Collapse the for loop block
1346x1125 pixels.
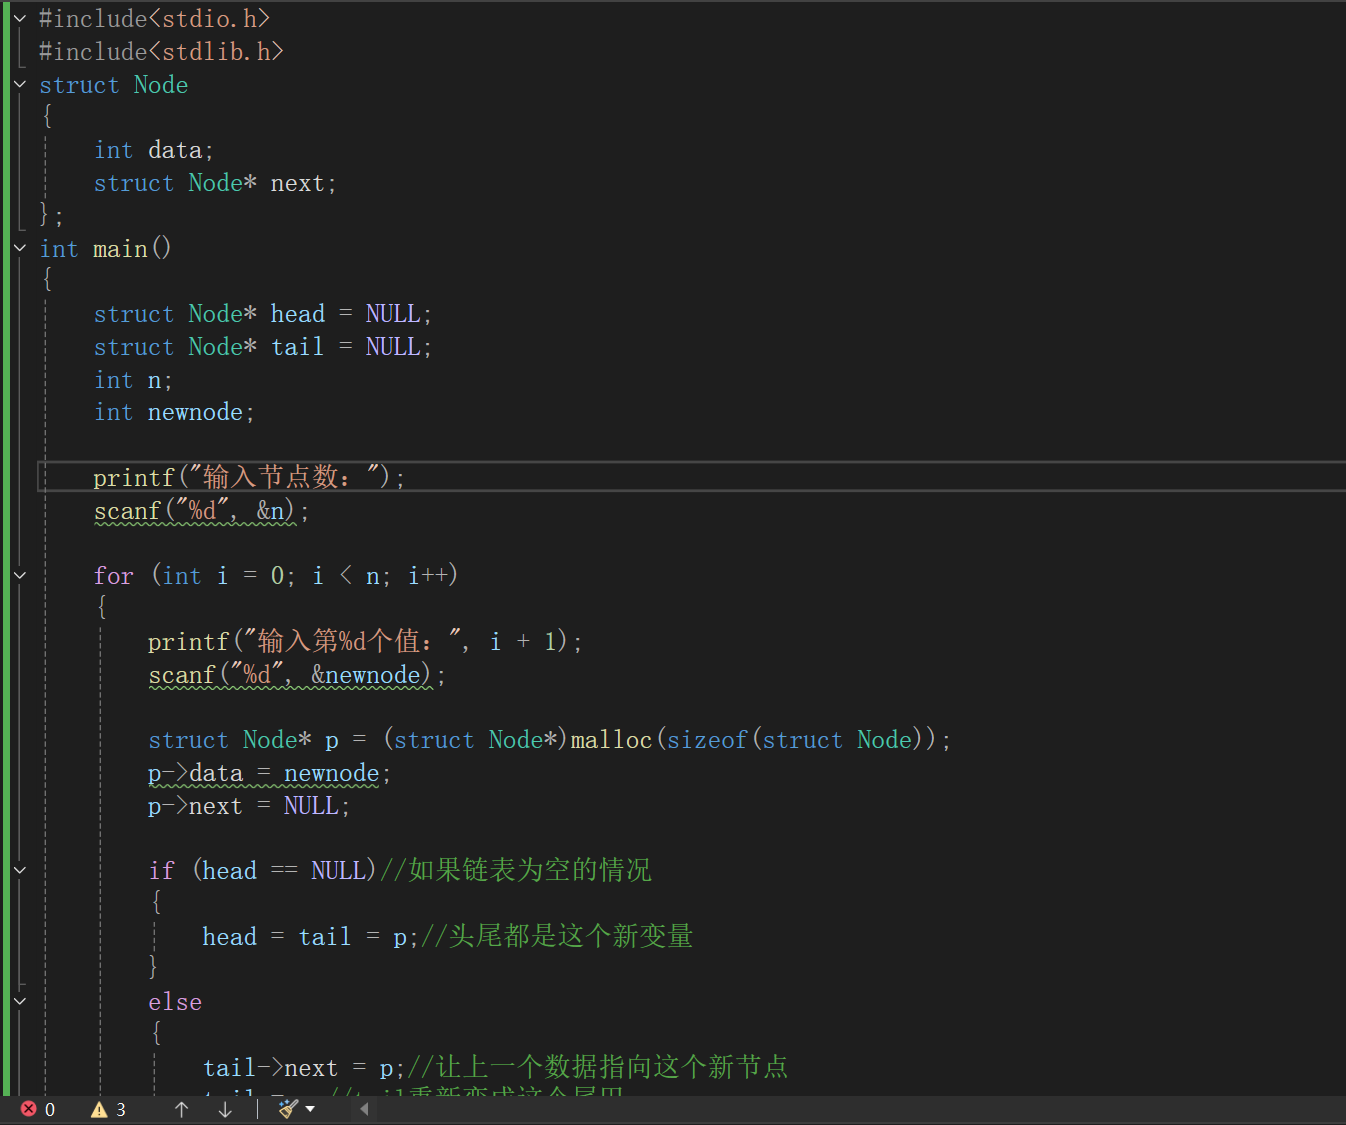coord(20,576)
